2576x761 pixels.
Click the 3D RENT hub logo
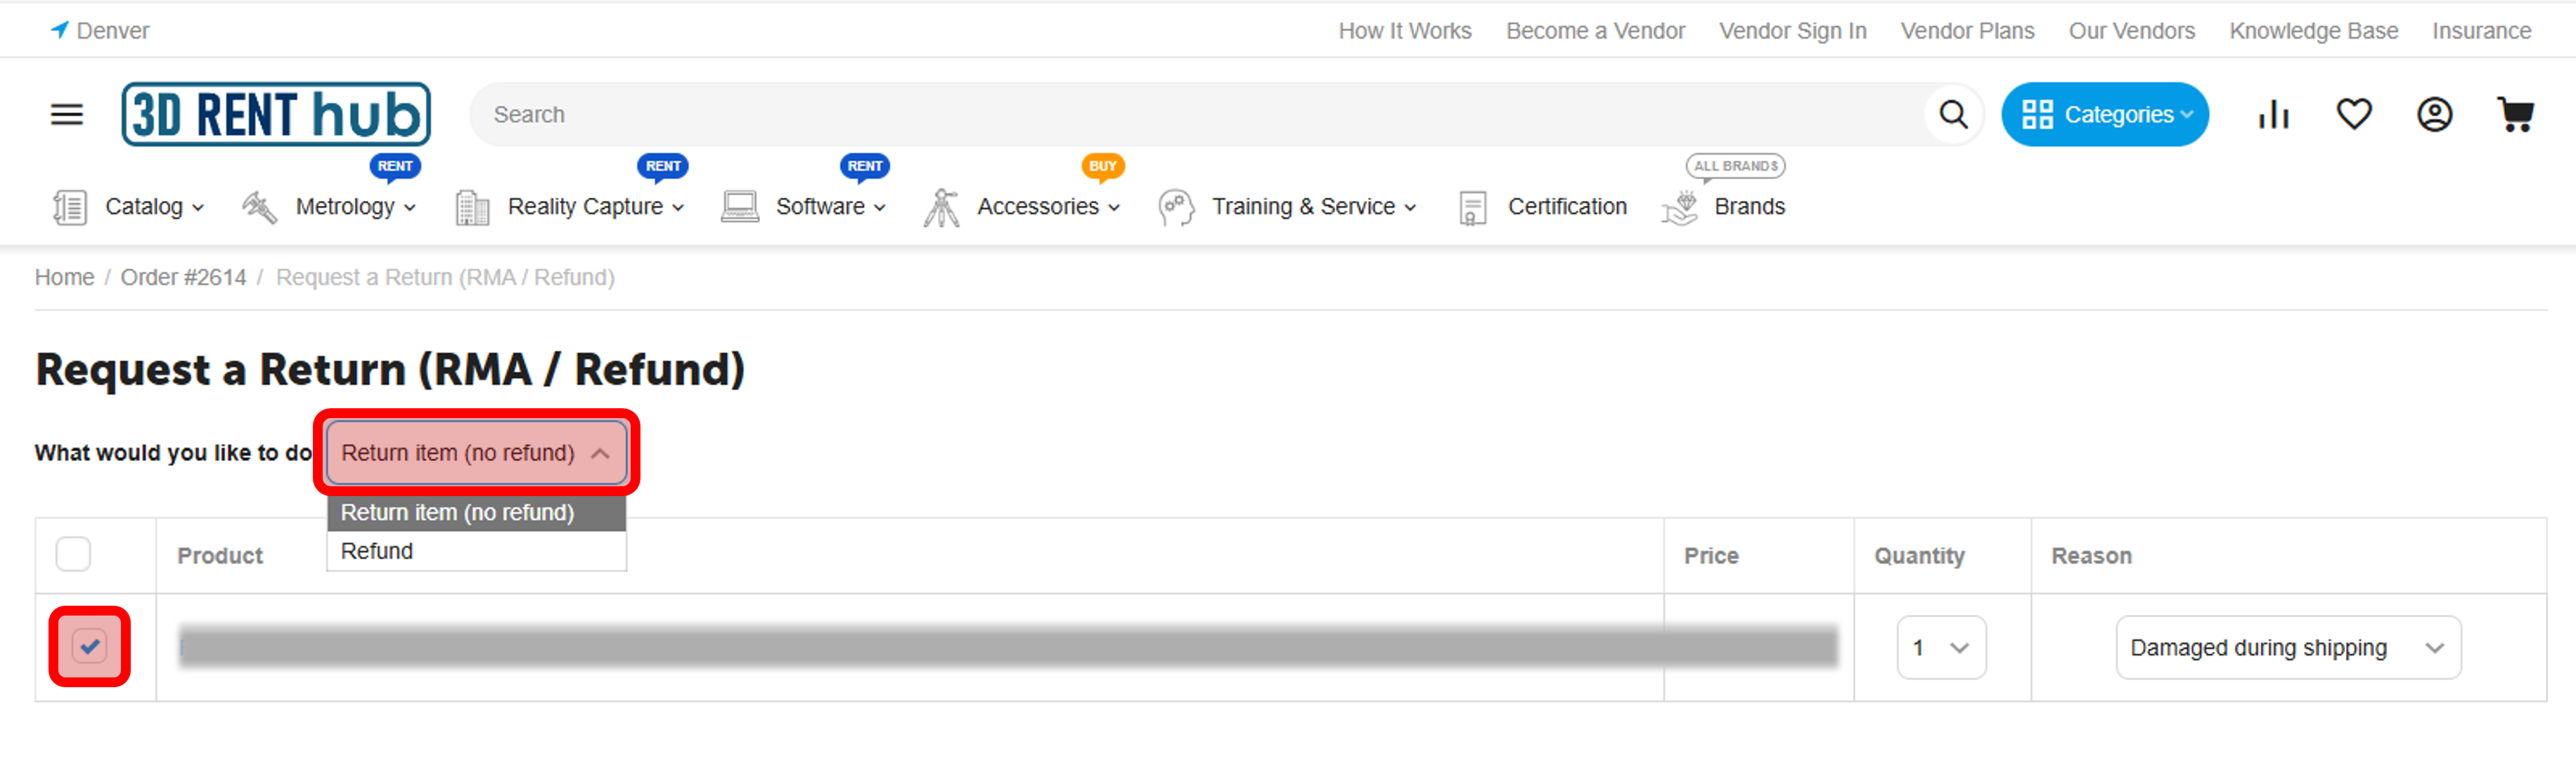pos(276,115)
